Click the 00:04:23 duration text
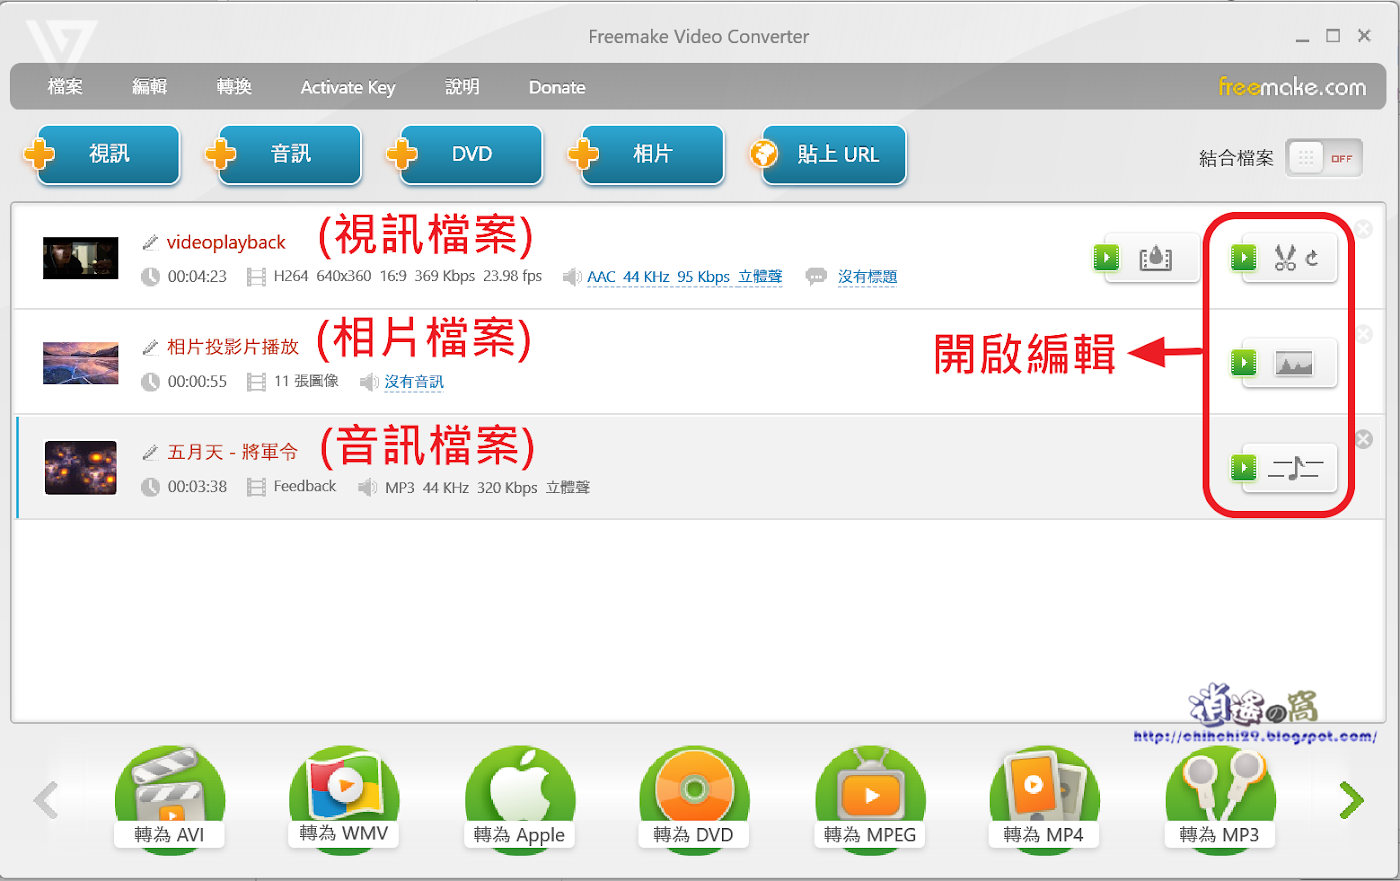1400x881 pixels. [x=197, y=276]
